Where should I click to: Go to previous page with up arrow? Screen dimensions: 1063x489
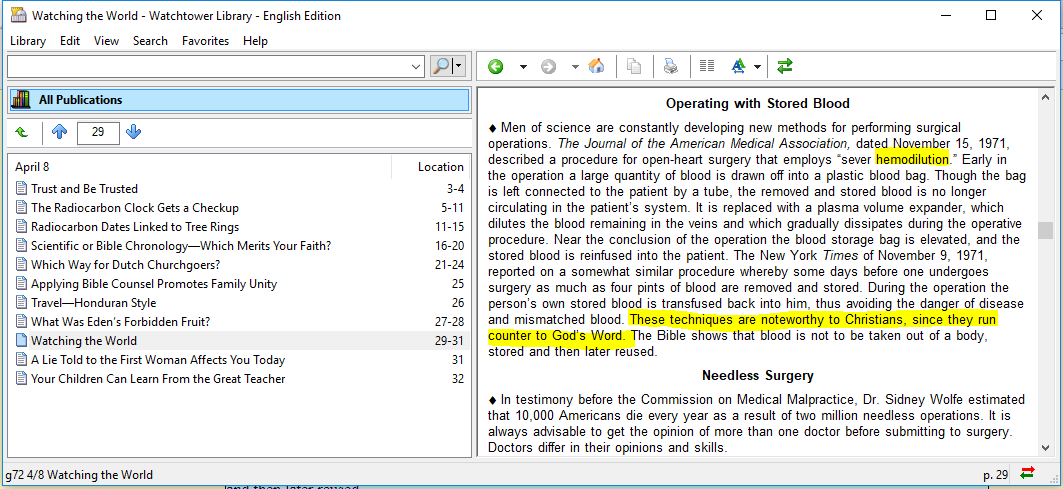pyautogui.click(x=59, y=132)
